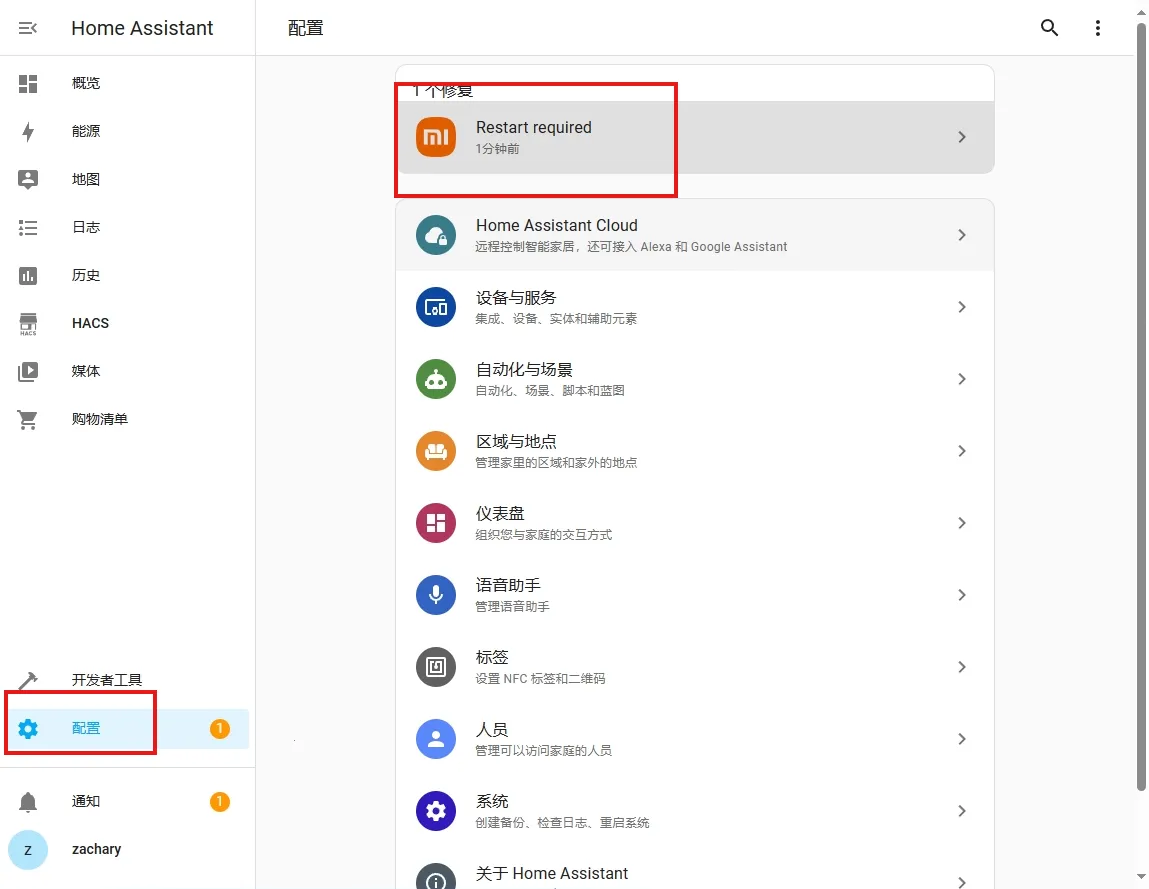1149x889 pixels.
Task: Select the 概览 overview grid icon
Action: point(28,83)
